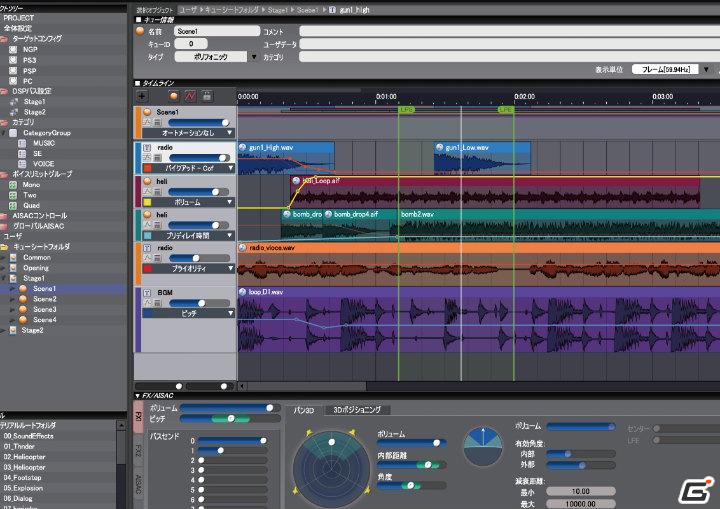
Task: Switch to the 3Dポジショニング tab
Action: [357, 409]
